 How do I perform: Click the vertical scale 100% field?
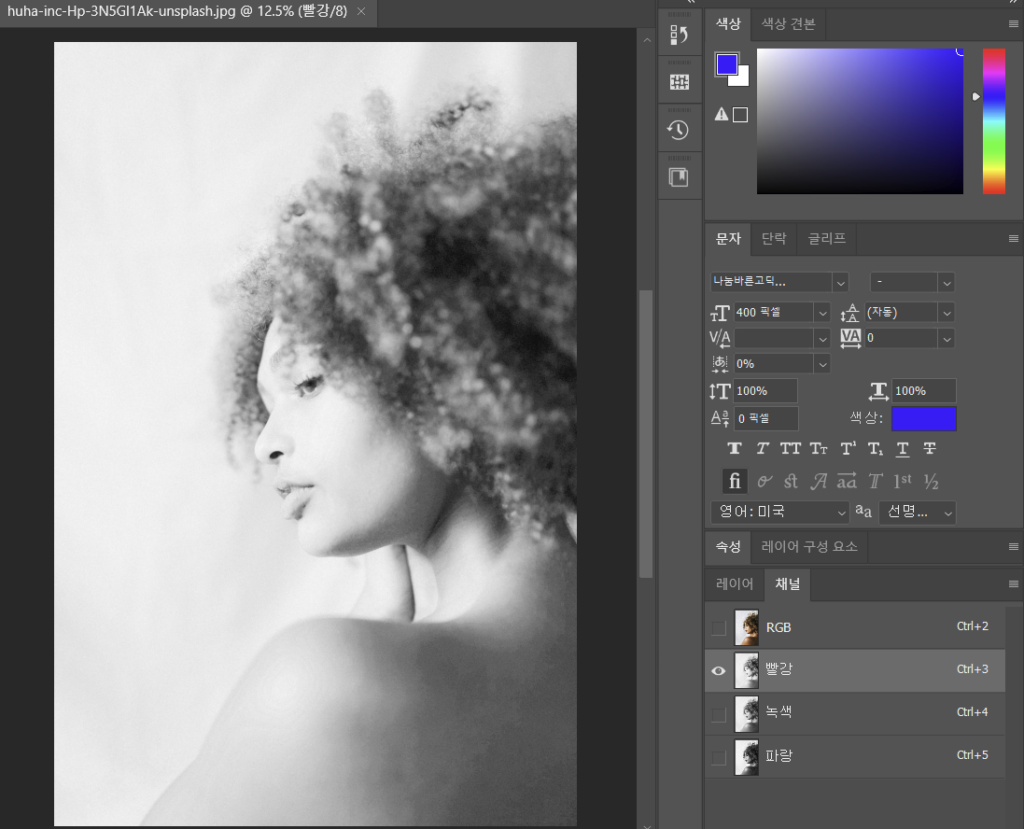coord(766,391)
